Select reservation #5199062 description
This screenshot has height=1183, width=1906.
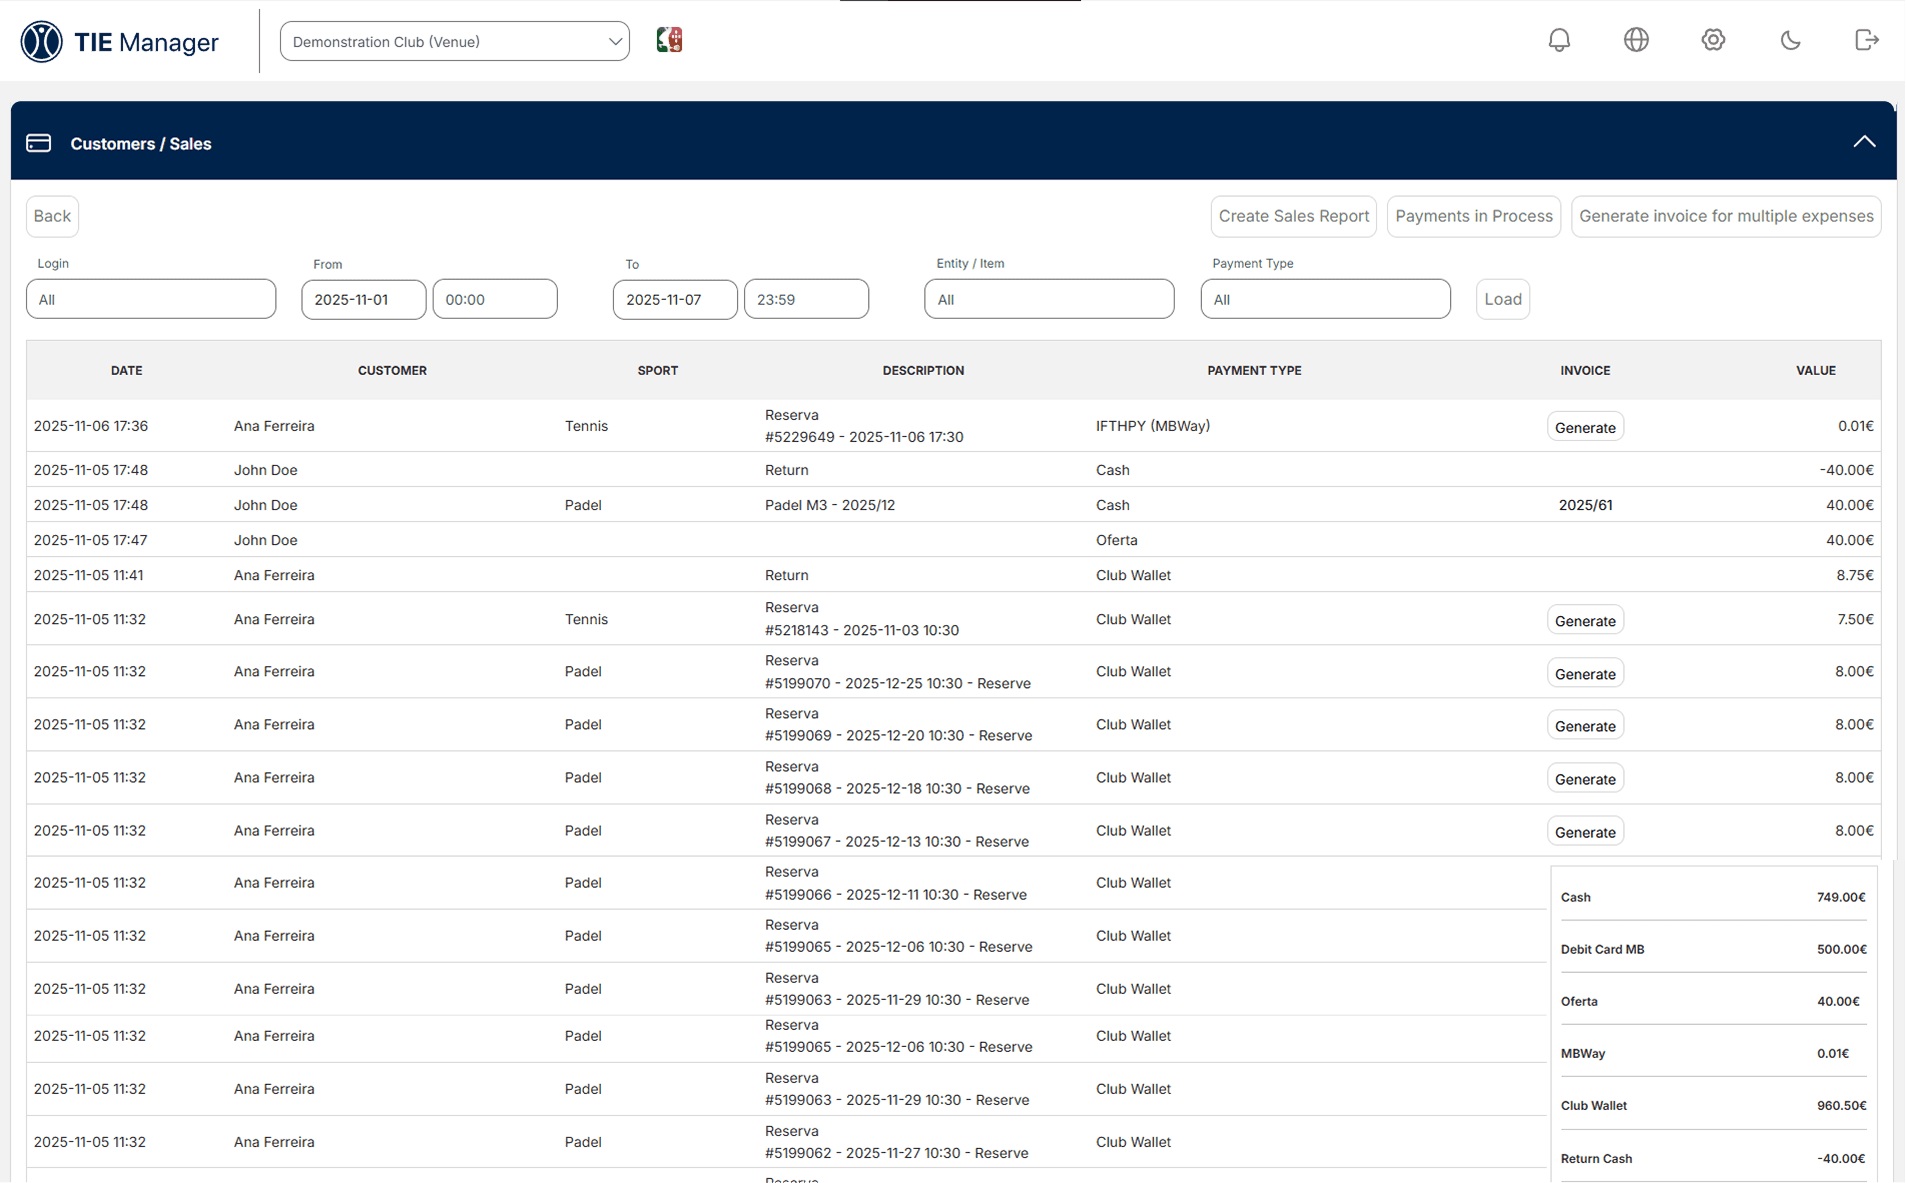click(897, 1142)
